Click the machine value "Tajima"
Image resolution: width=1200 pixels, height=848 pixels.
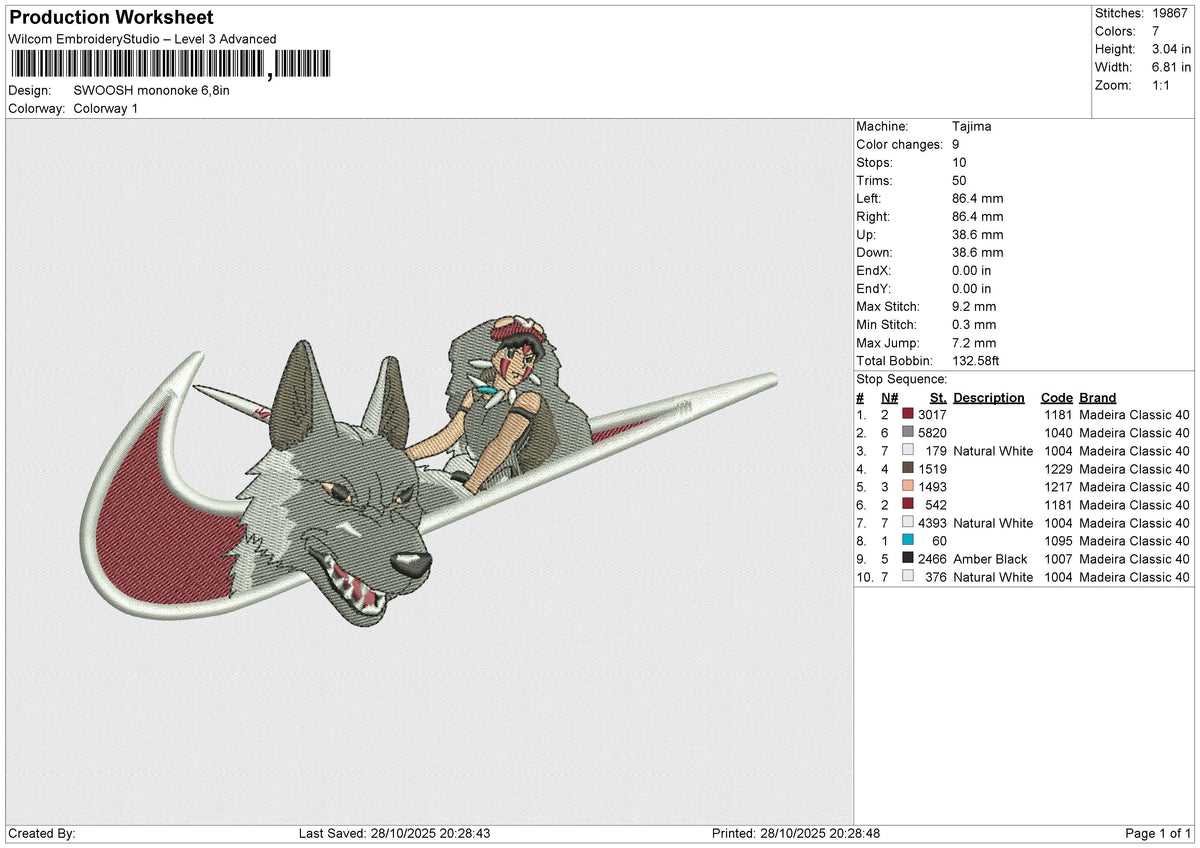[972, 127]
